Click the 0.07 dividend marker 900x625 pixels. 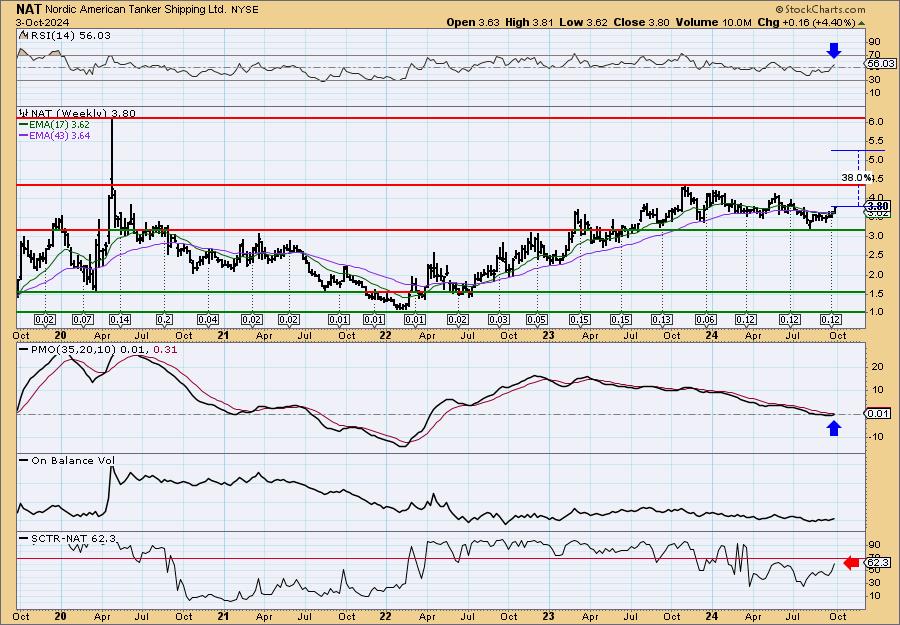tap(83, 320)
